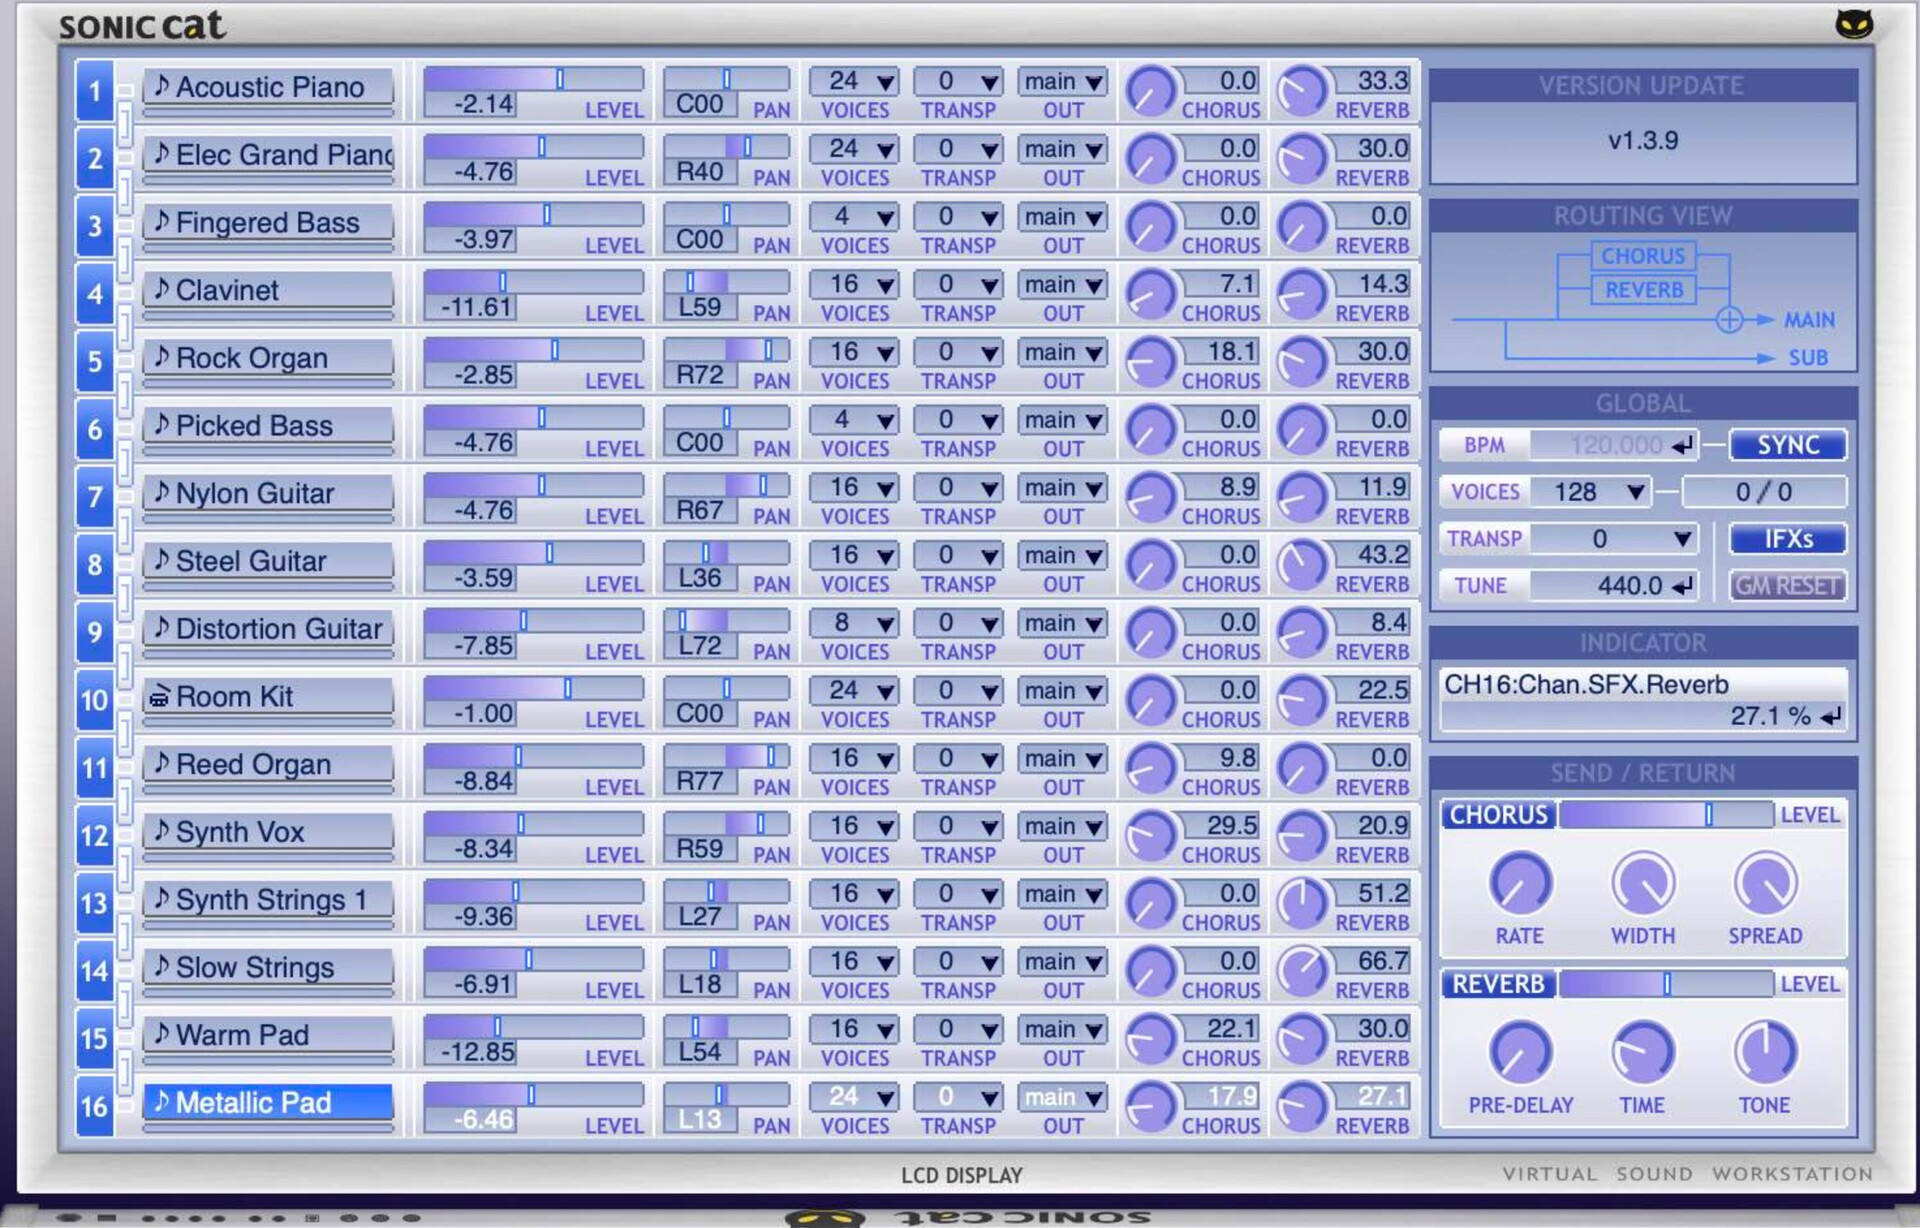Viewport: 1920px width, 1228px height.
Task: Click the Metallic Pad reverb knob
Action: click(x=1302, y=1108)
